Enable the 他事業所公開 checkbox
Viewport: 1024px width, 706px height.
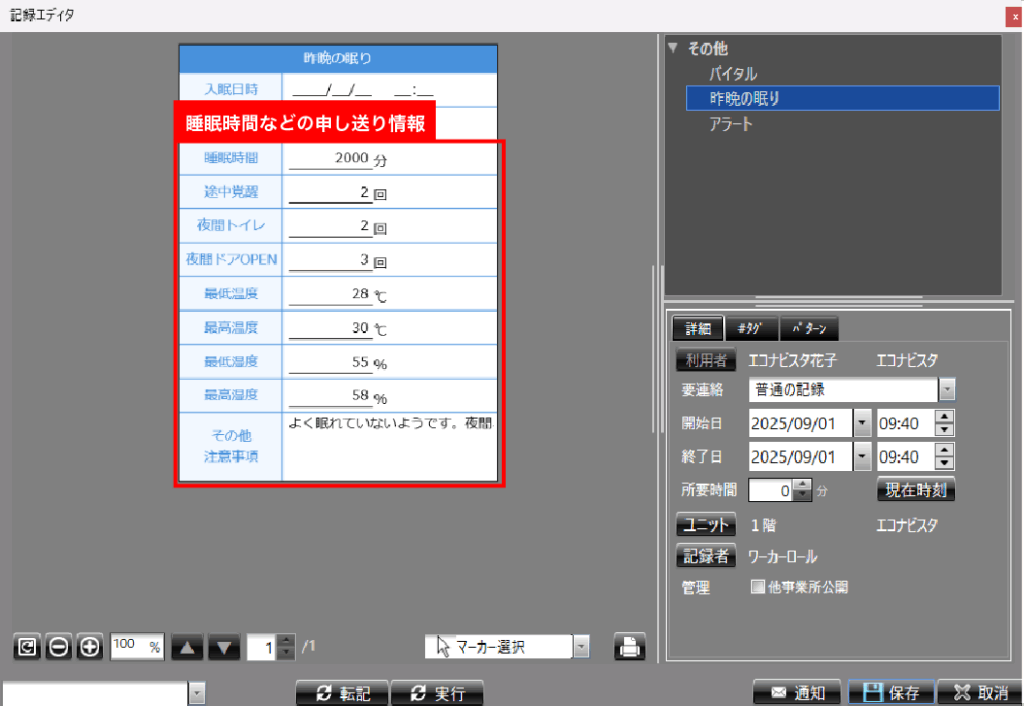click(x=758, y=588)
